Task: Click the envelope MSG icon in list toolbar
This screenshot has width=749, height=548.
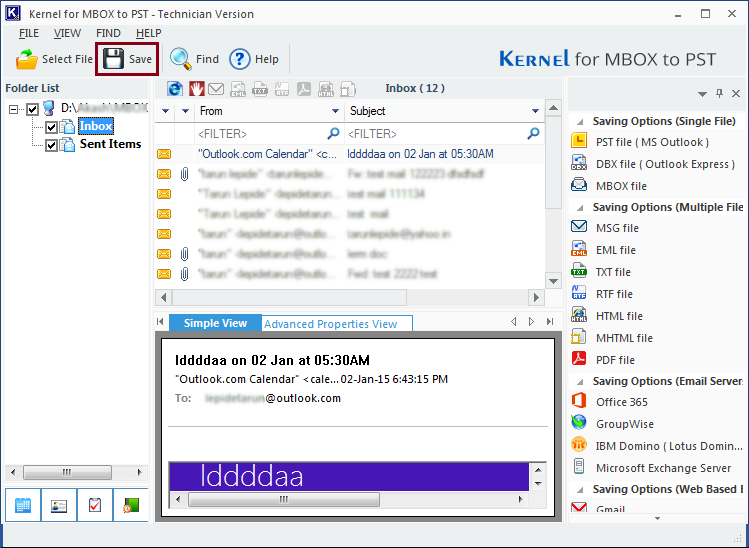Action: (216, 89)
